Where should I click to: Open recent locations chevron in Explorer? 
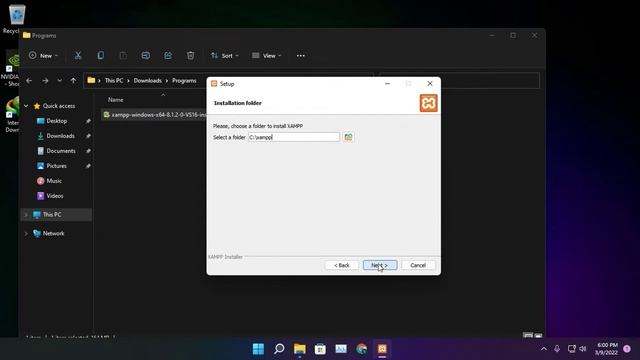point(60,81)
